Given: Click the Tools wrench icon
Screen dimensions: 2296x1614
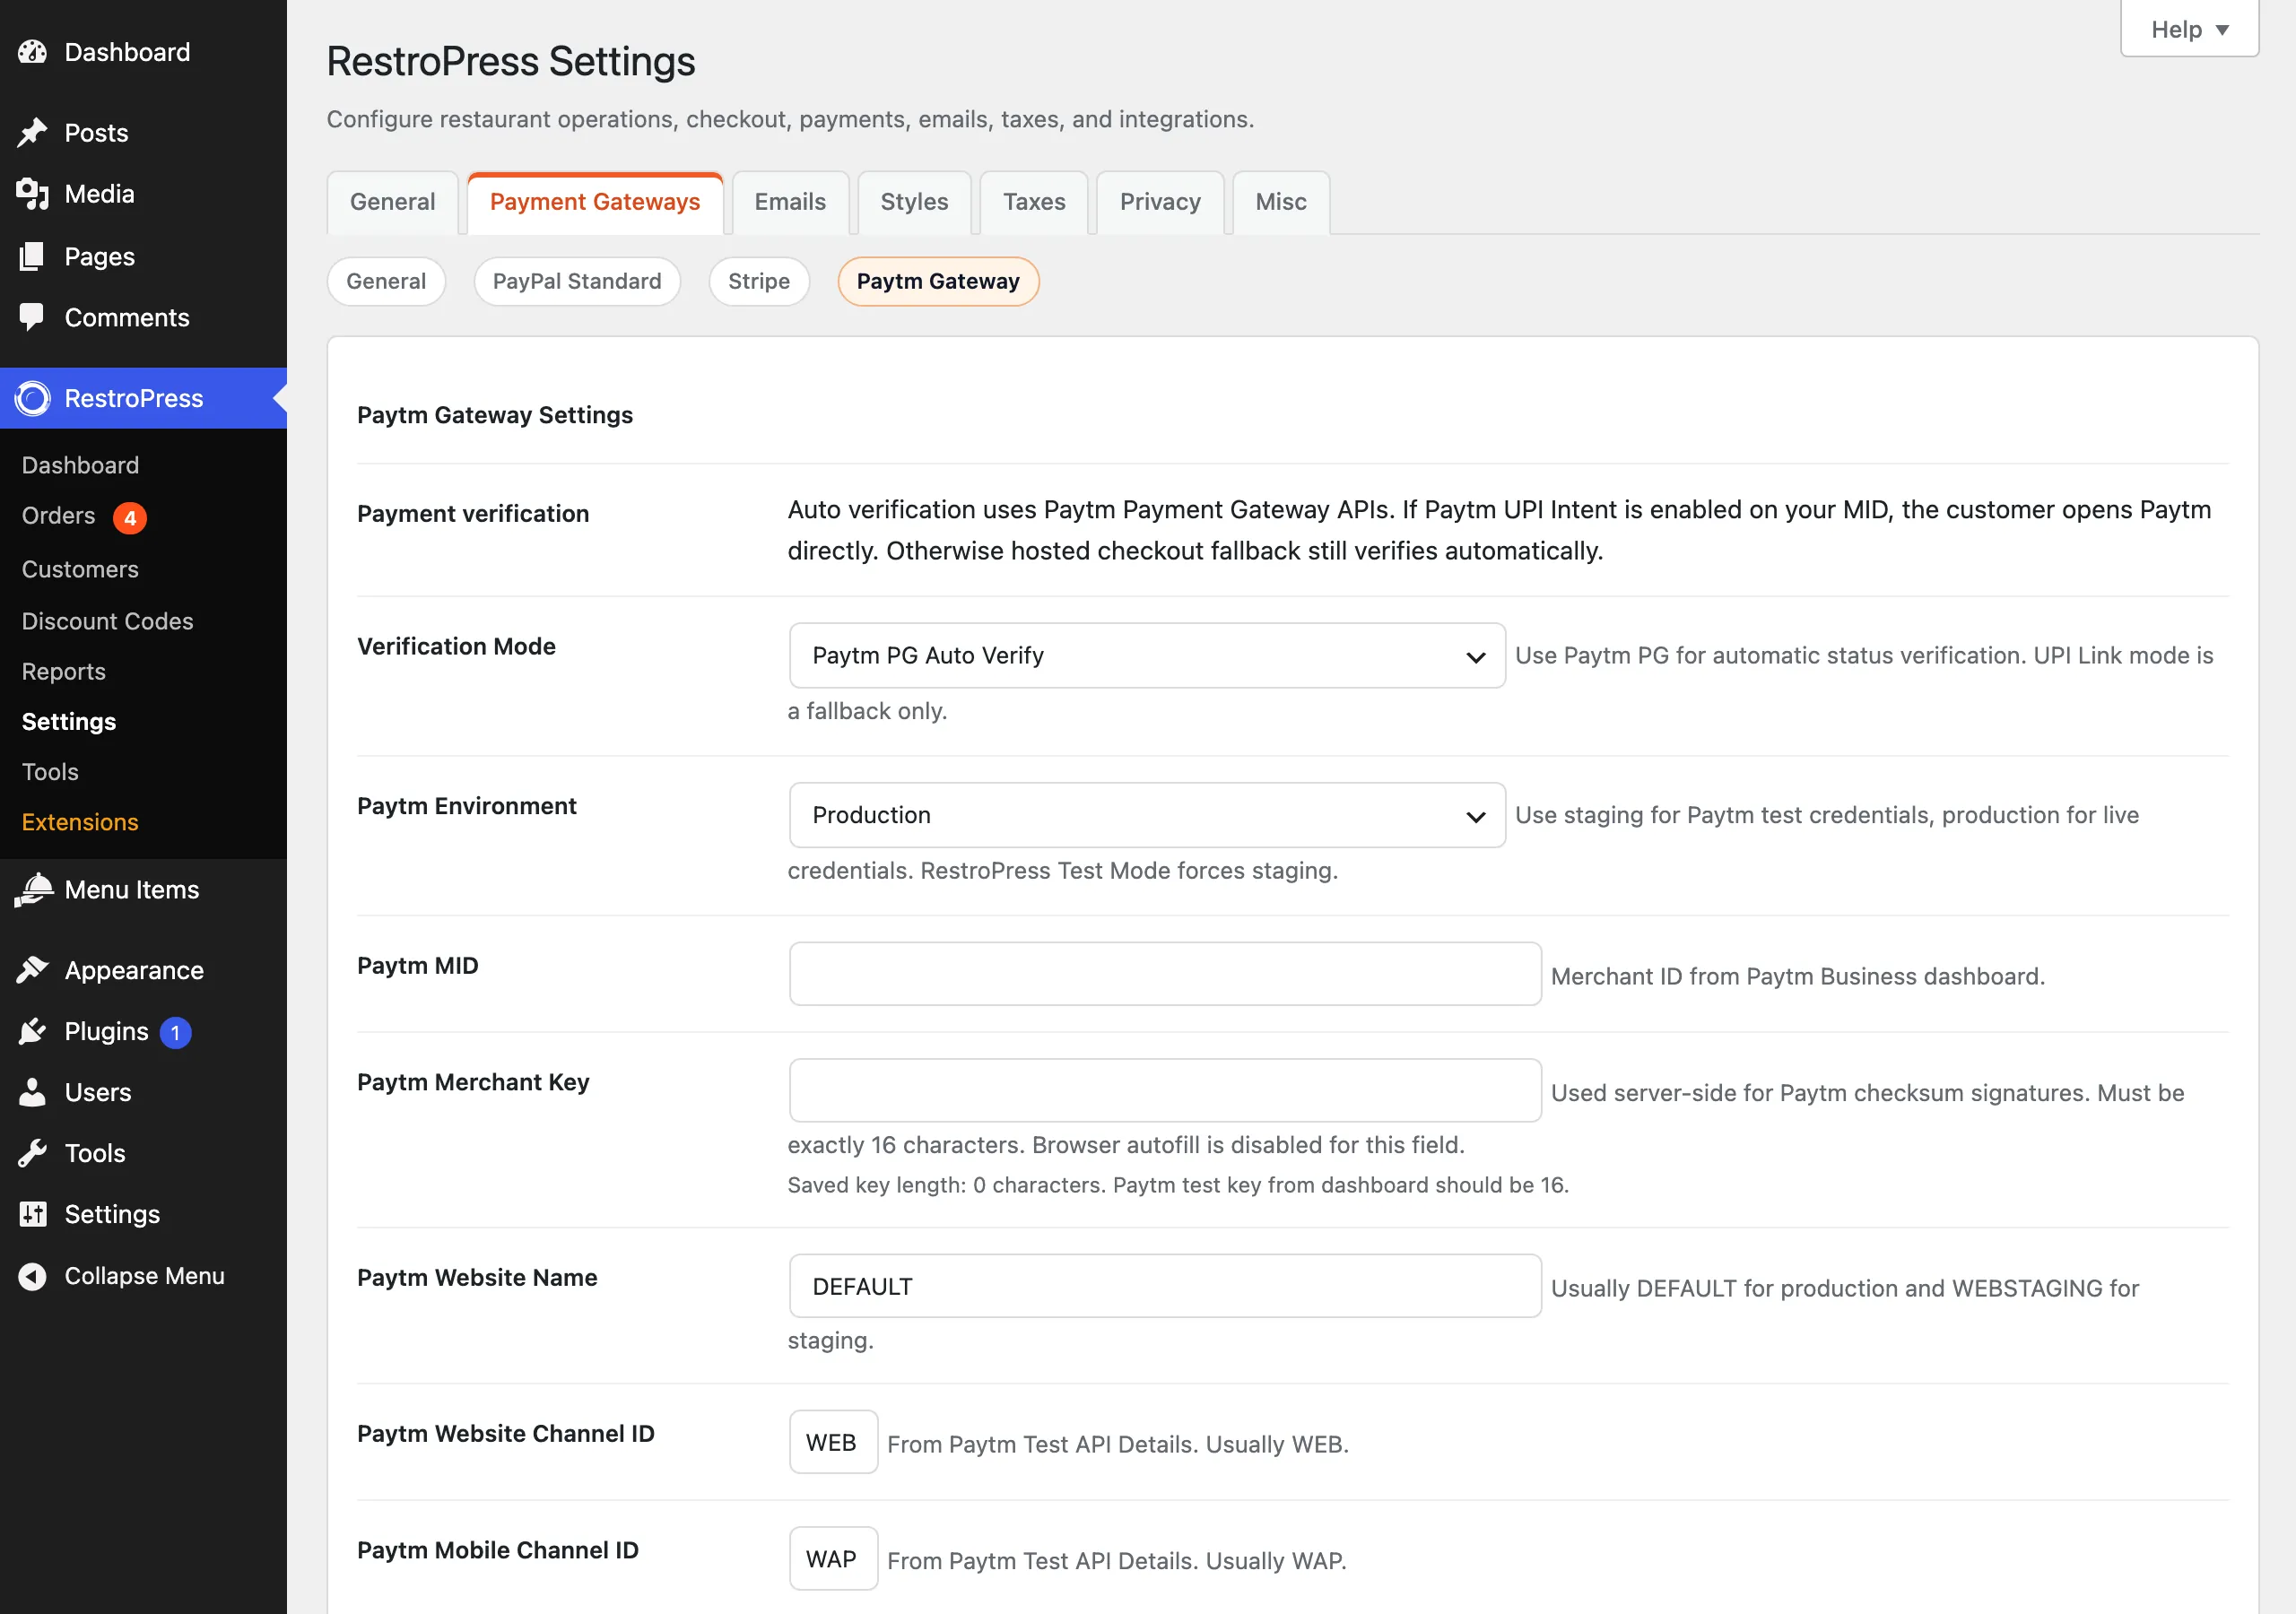Looking at the screenshot, I should point(32,1153).
